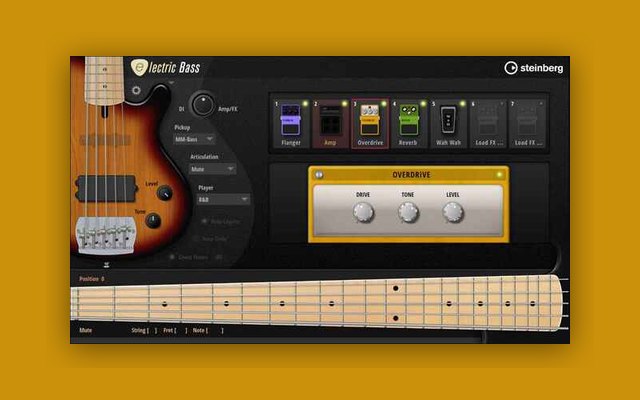
Task: Toggle the Wah Wah slot power LED
Action: click(462, 104)
